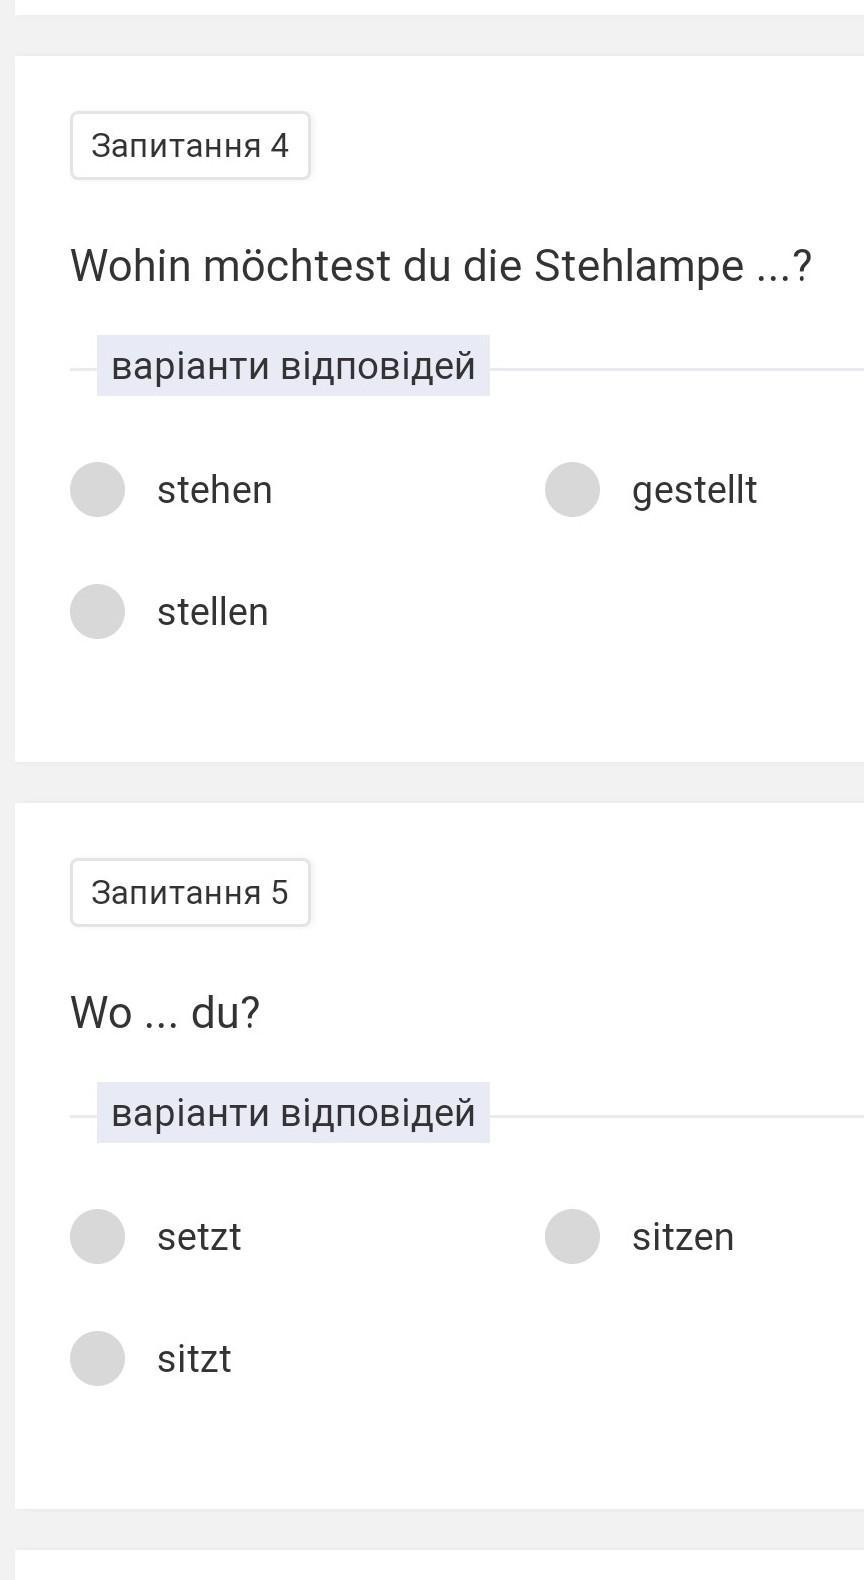Click the answer text "stellen"
This screenshot has width=864, height=1580.
click(x=212, y=612)
